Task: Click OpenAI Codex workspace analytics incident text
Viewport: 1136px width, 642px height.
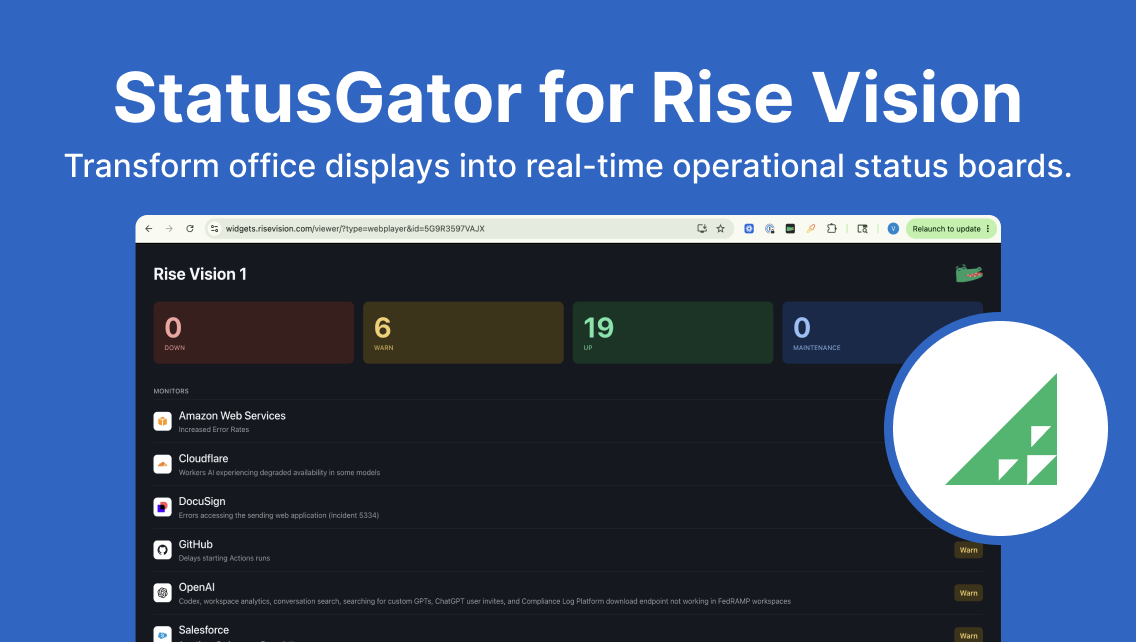Action: point(485,601)
